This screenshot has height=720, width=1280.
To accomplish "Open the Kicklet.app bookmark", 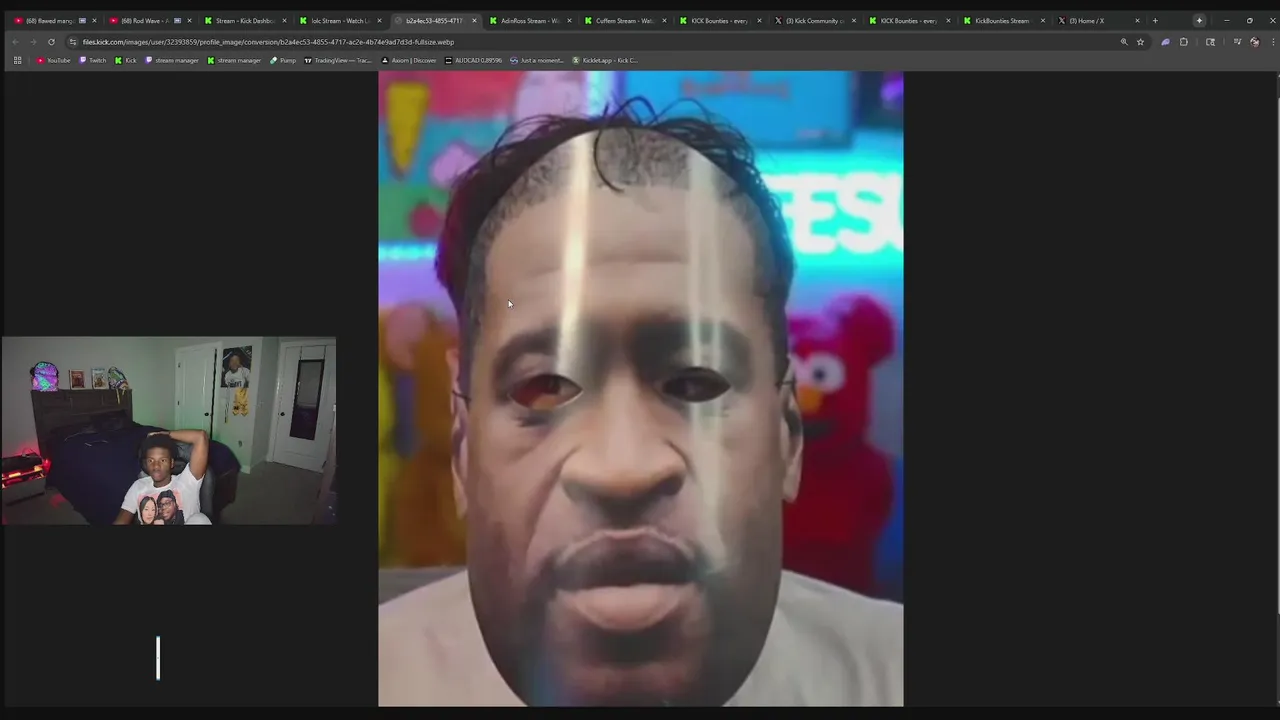I will 605,60.
